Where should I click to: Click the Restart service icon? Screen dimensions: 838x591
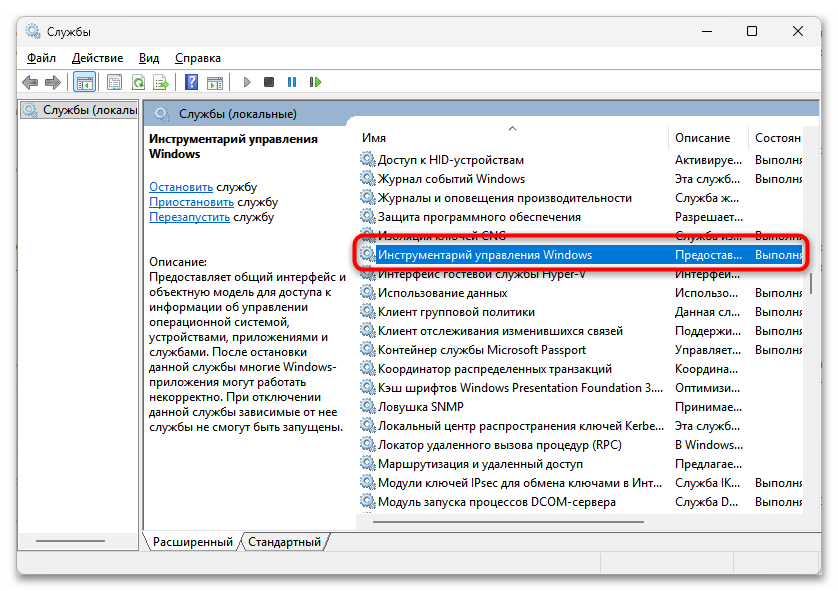[x=315, y=82]
